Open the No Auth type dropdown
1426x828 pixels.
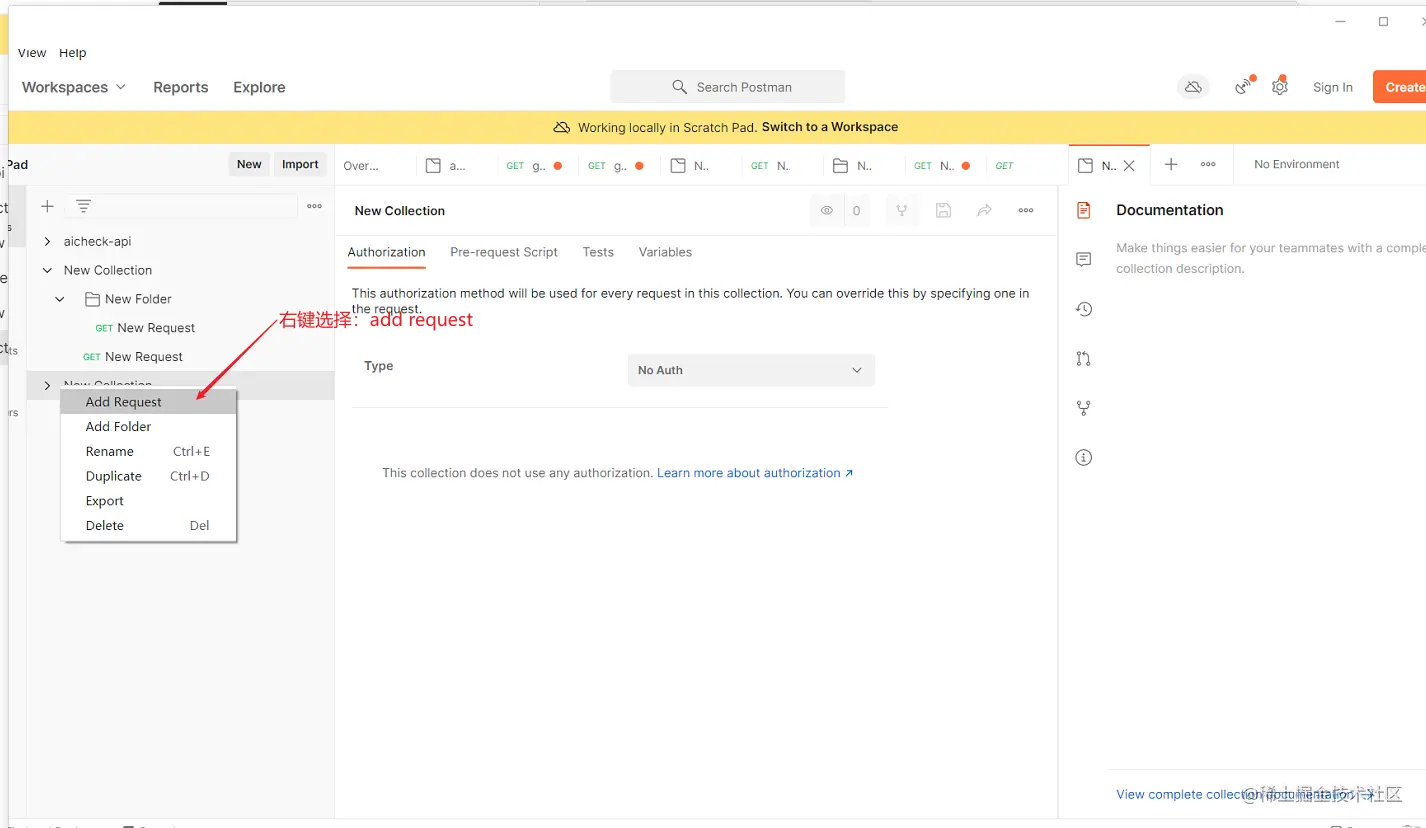point(751,370)
